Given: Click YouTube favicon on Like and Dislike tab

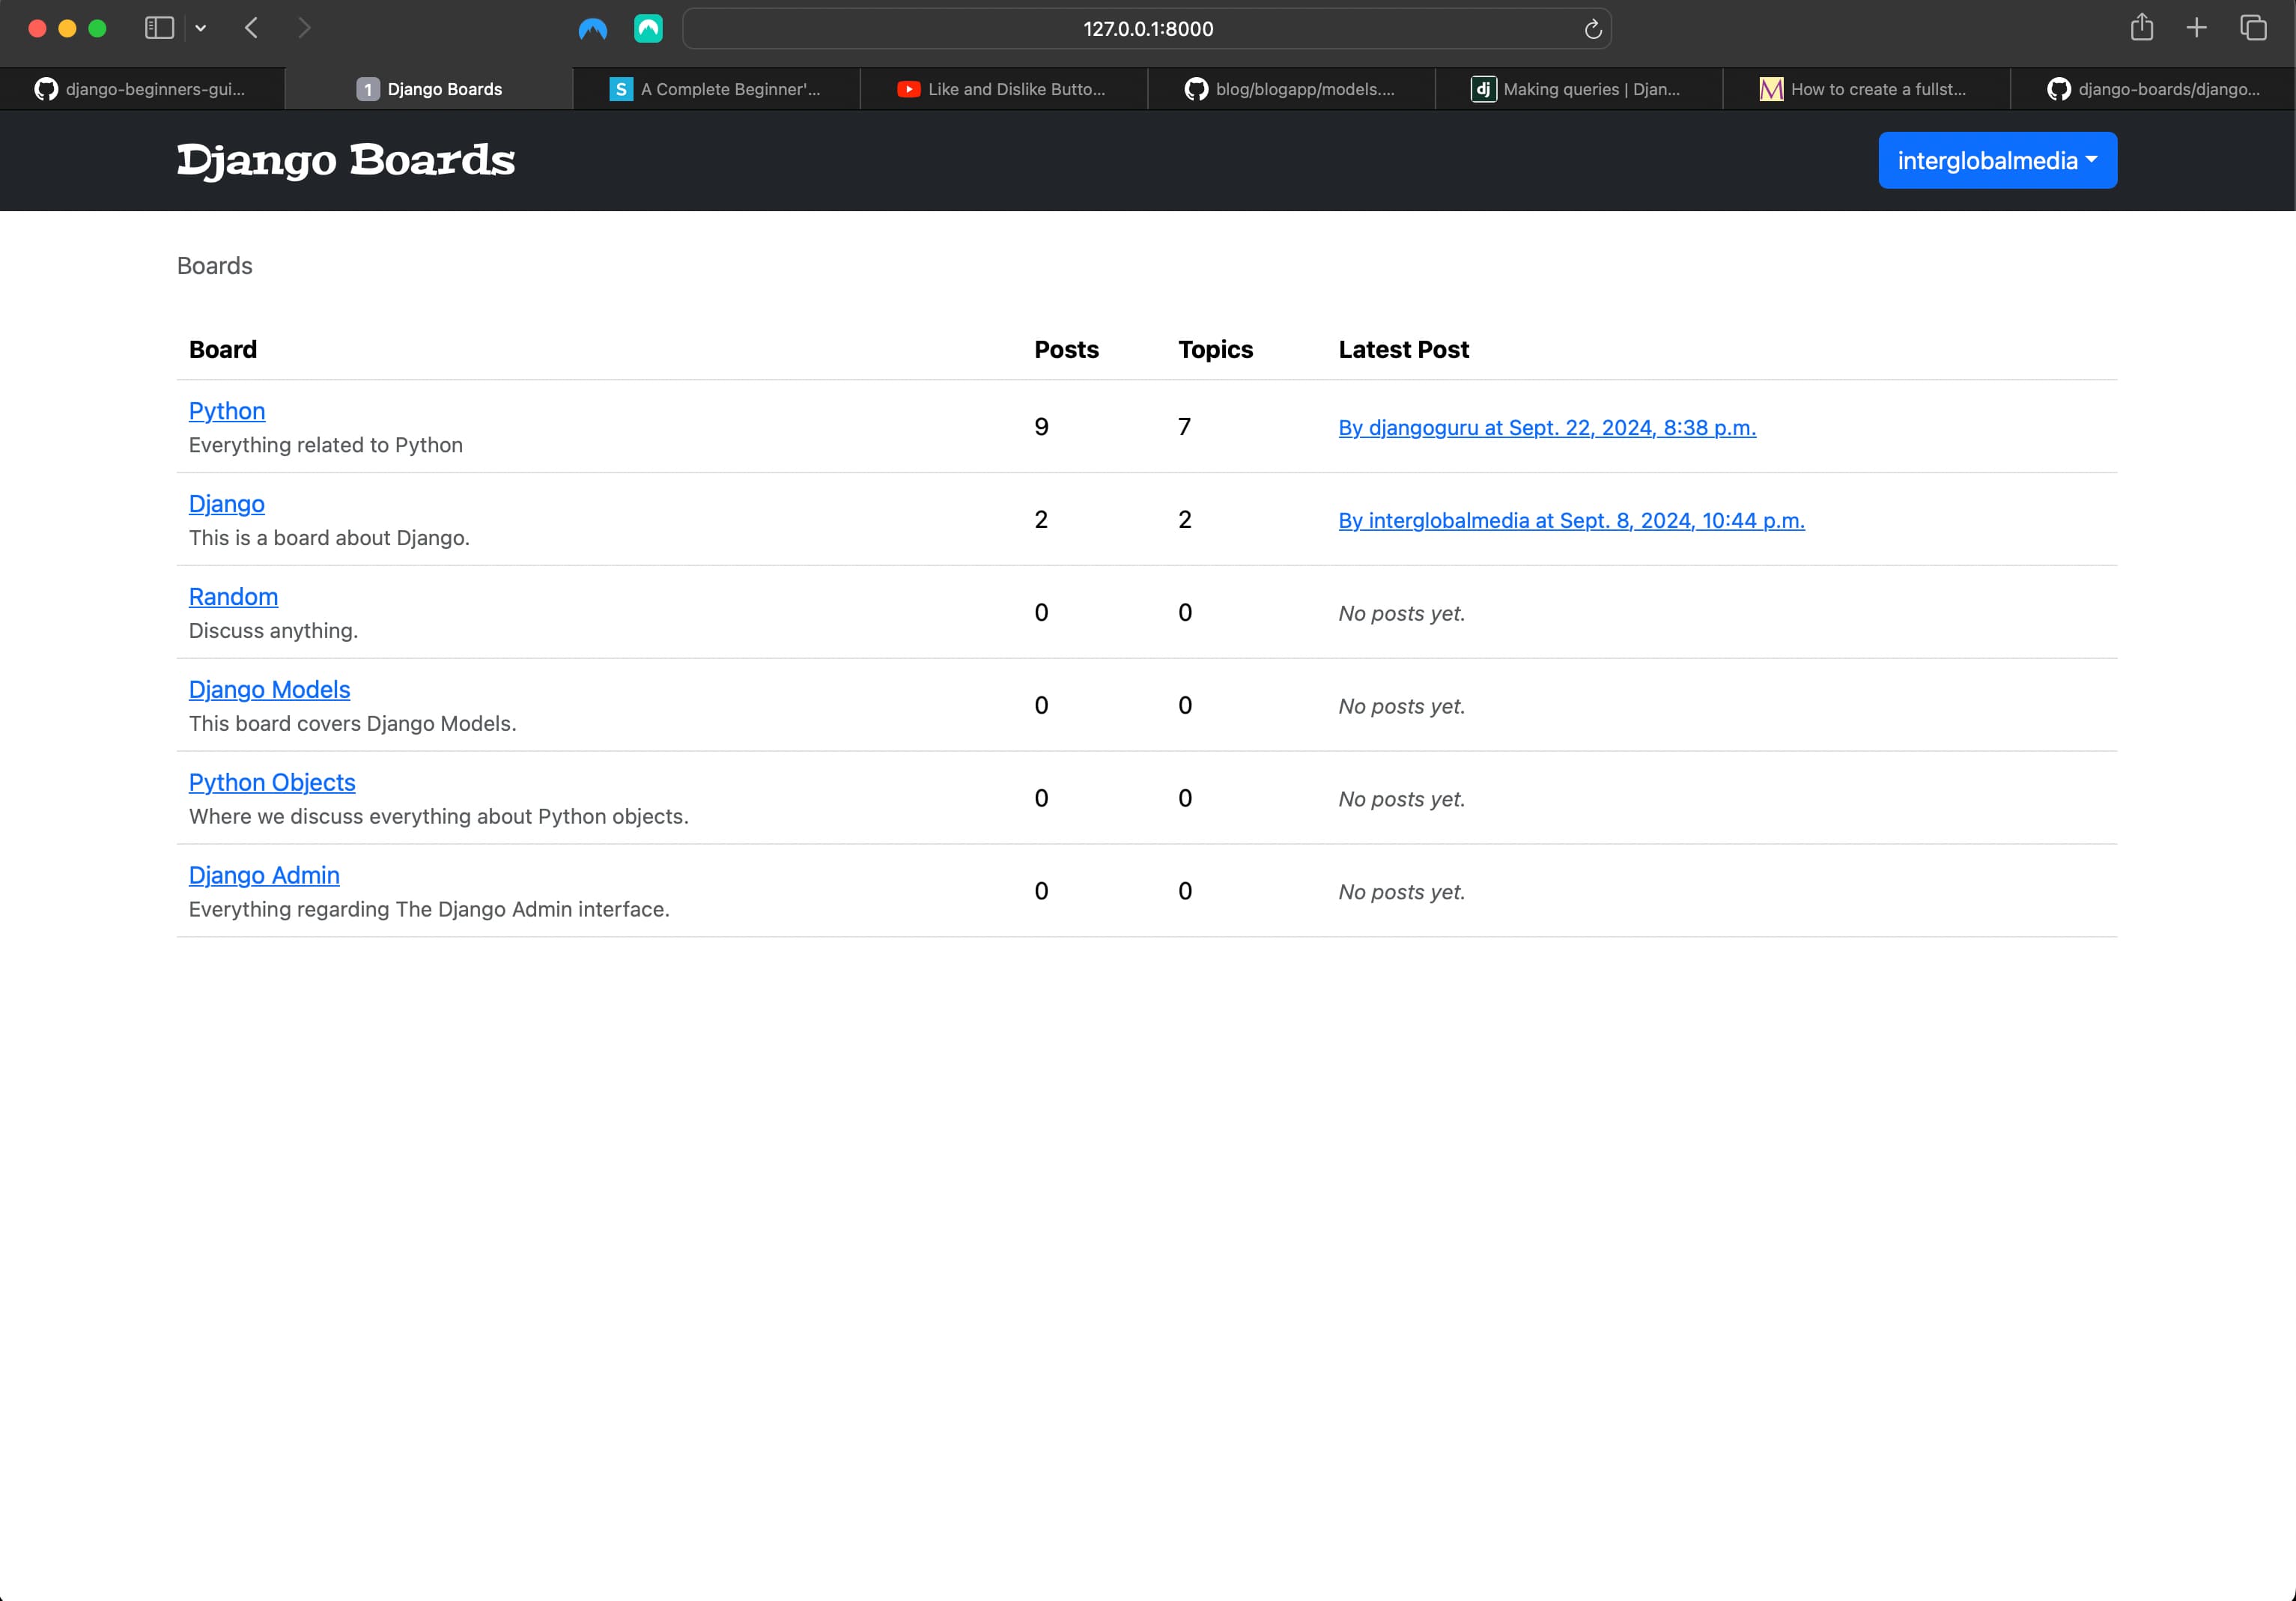Looking at the screenshot, I should click(x=908, y=89).
